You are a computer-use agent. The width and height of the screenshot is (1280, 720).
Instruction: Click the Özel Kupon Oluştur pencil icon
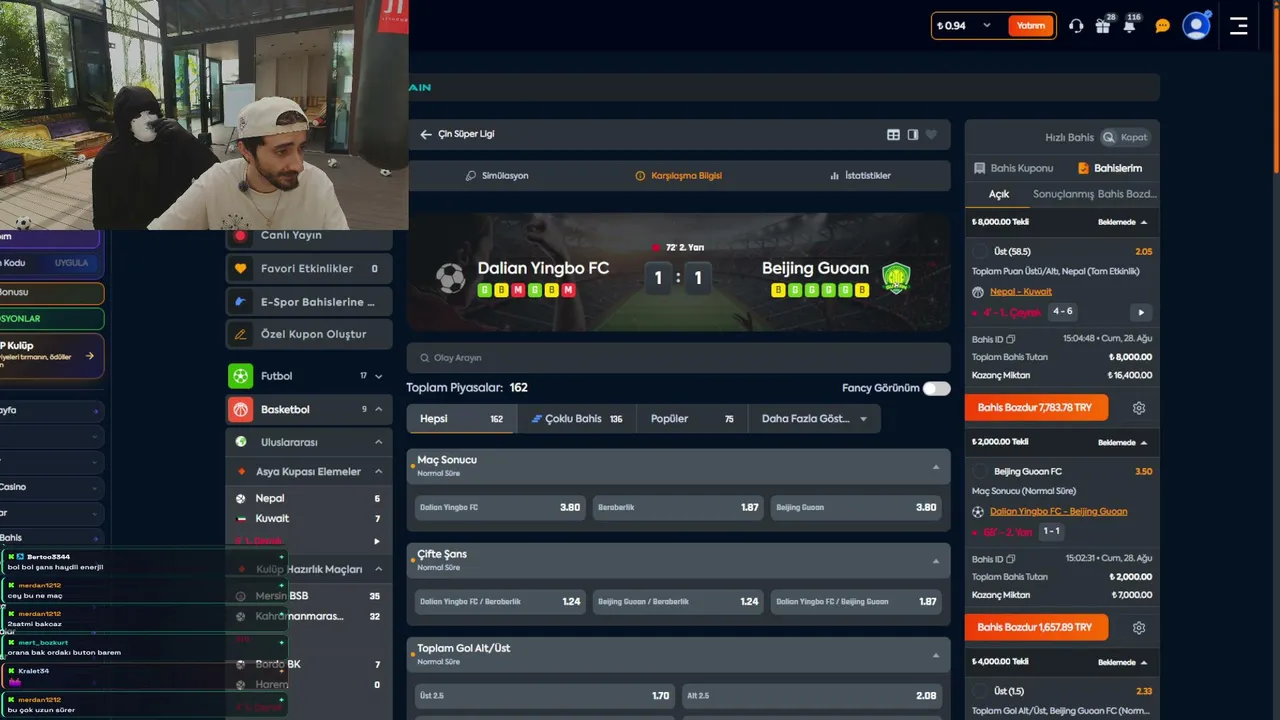pyautogui.click(x=240, y=334)
